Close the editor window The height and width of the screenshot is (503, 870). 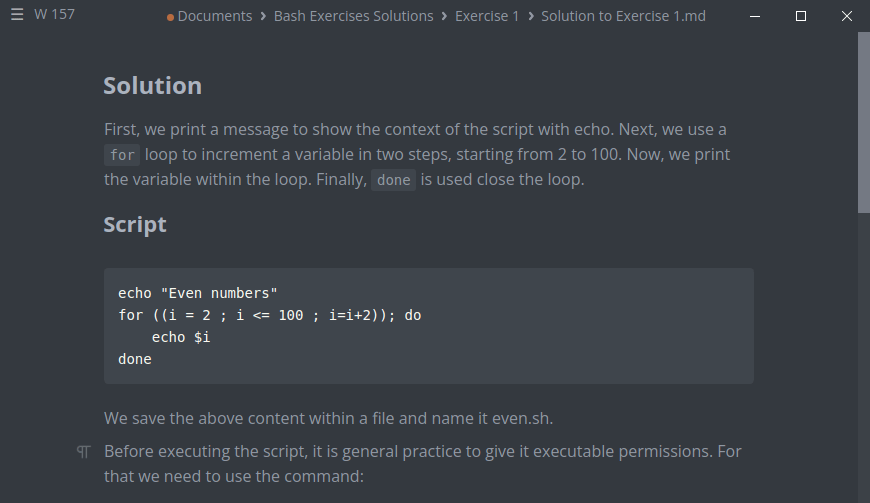point(847,16)
